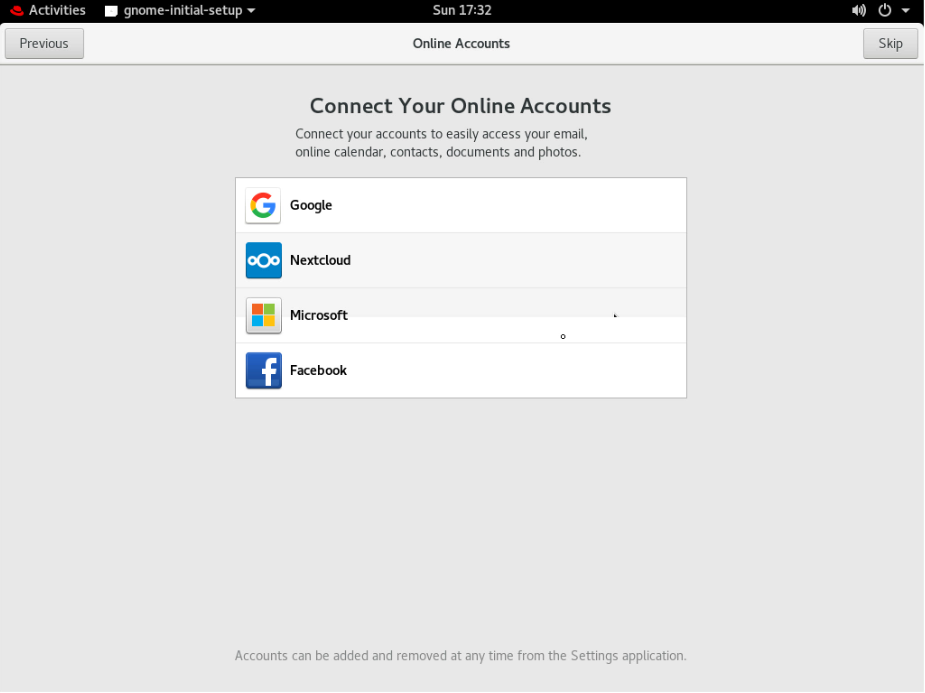The height and width of the screenshot is (693, 925).
Task: Expand the arrow next to gnome-initial-setup
Action: [x=251, y=11]
